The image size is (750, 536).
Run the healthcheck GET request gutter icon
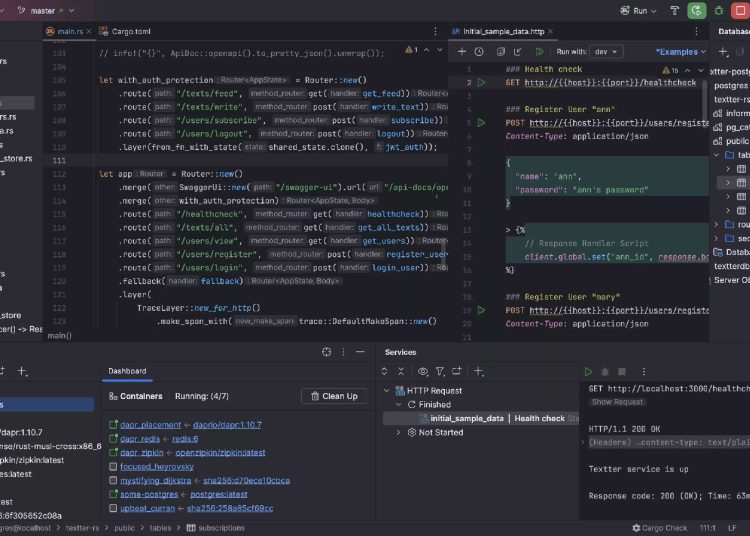coord(481,82)
